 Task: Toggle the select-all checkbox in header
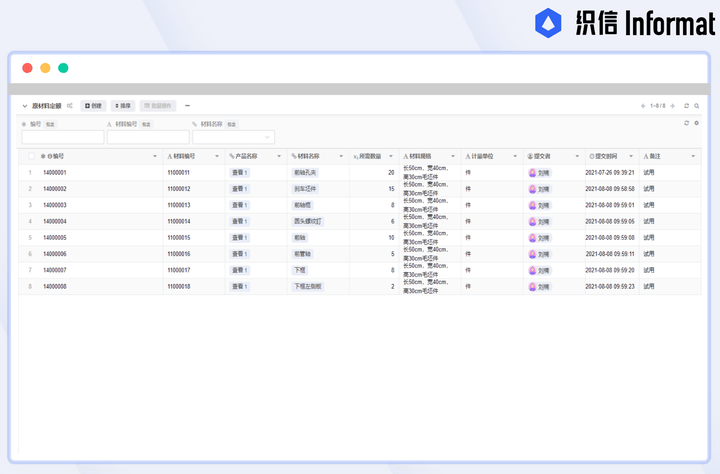(x=31, y=156)
